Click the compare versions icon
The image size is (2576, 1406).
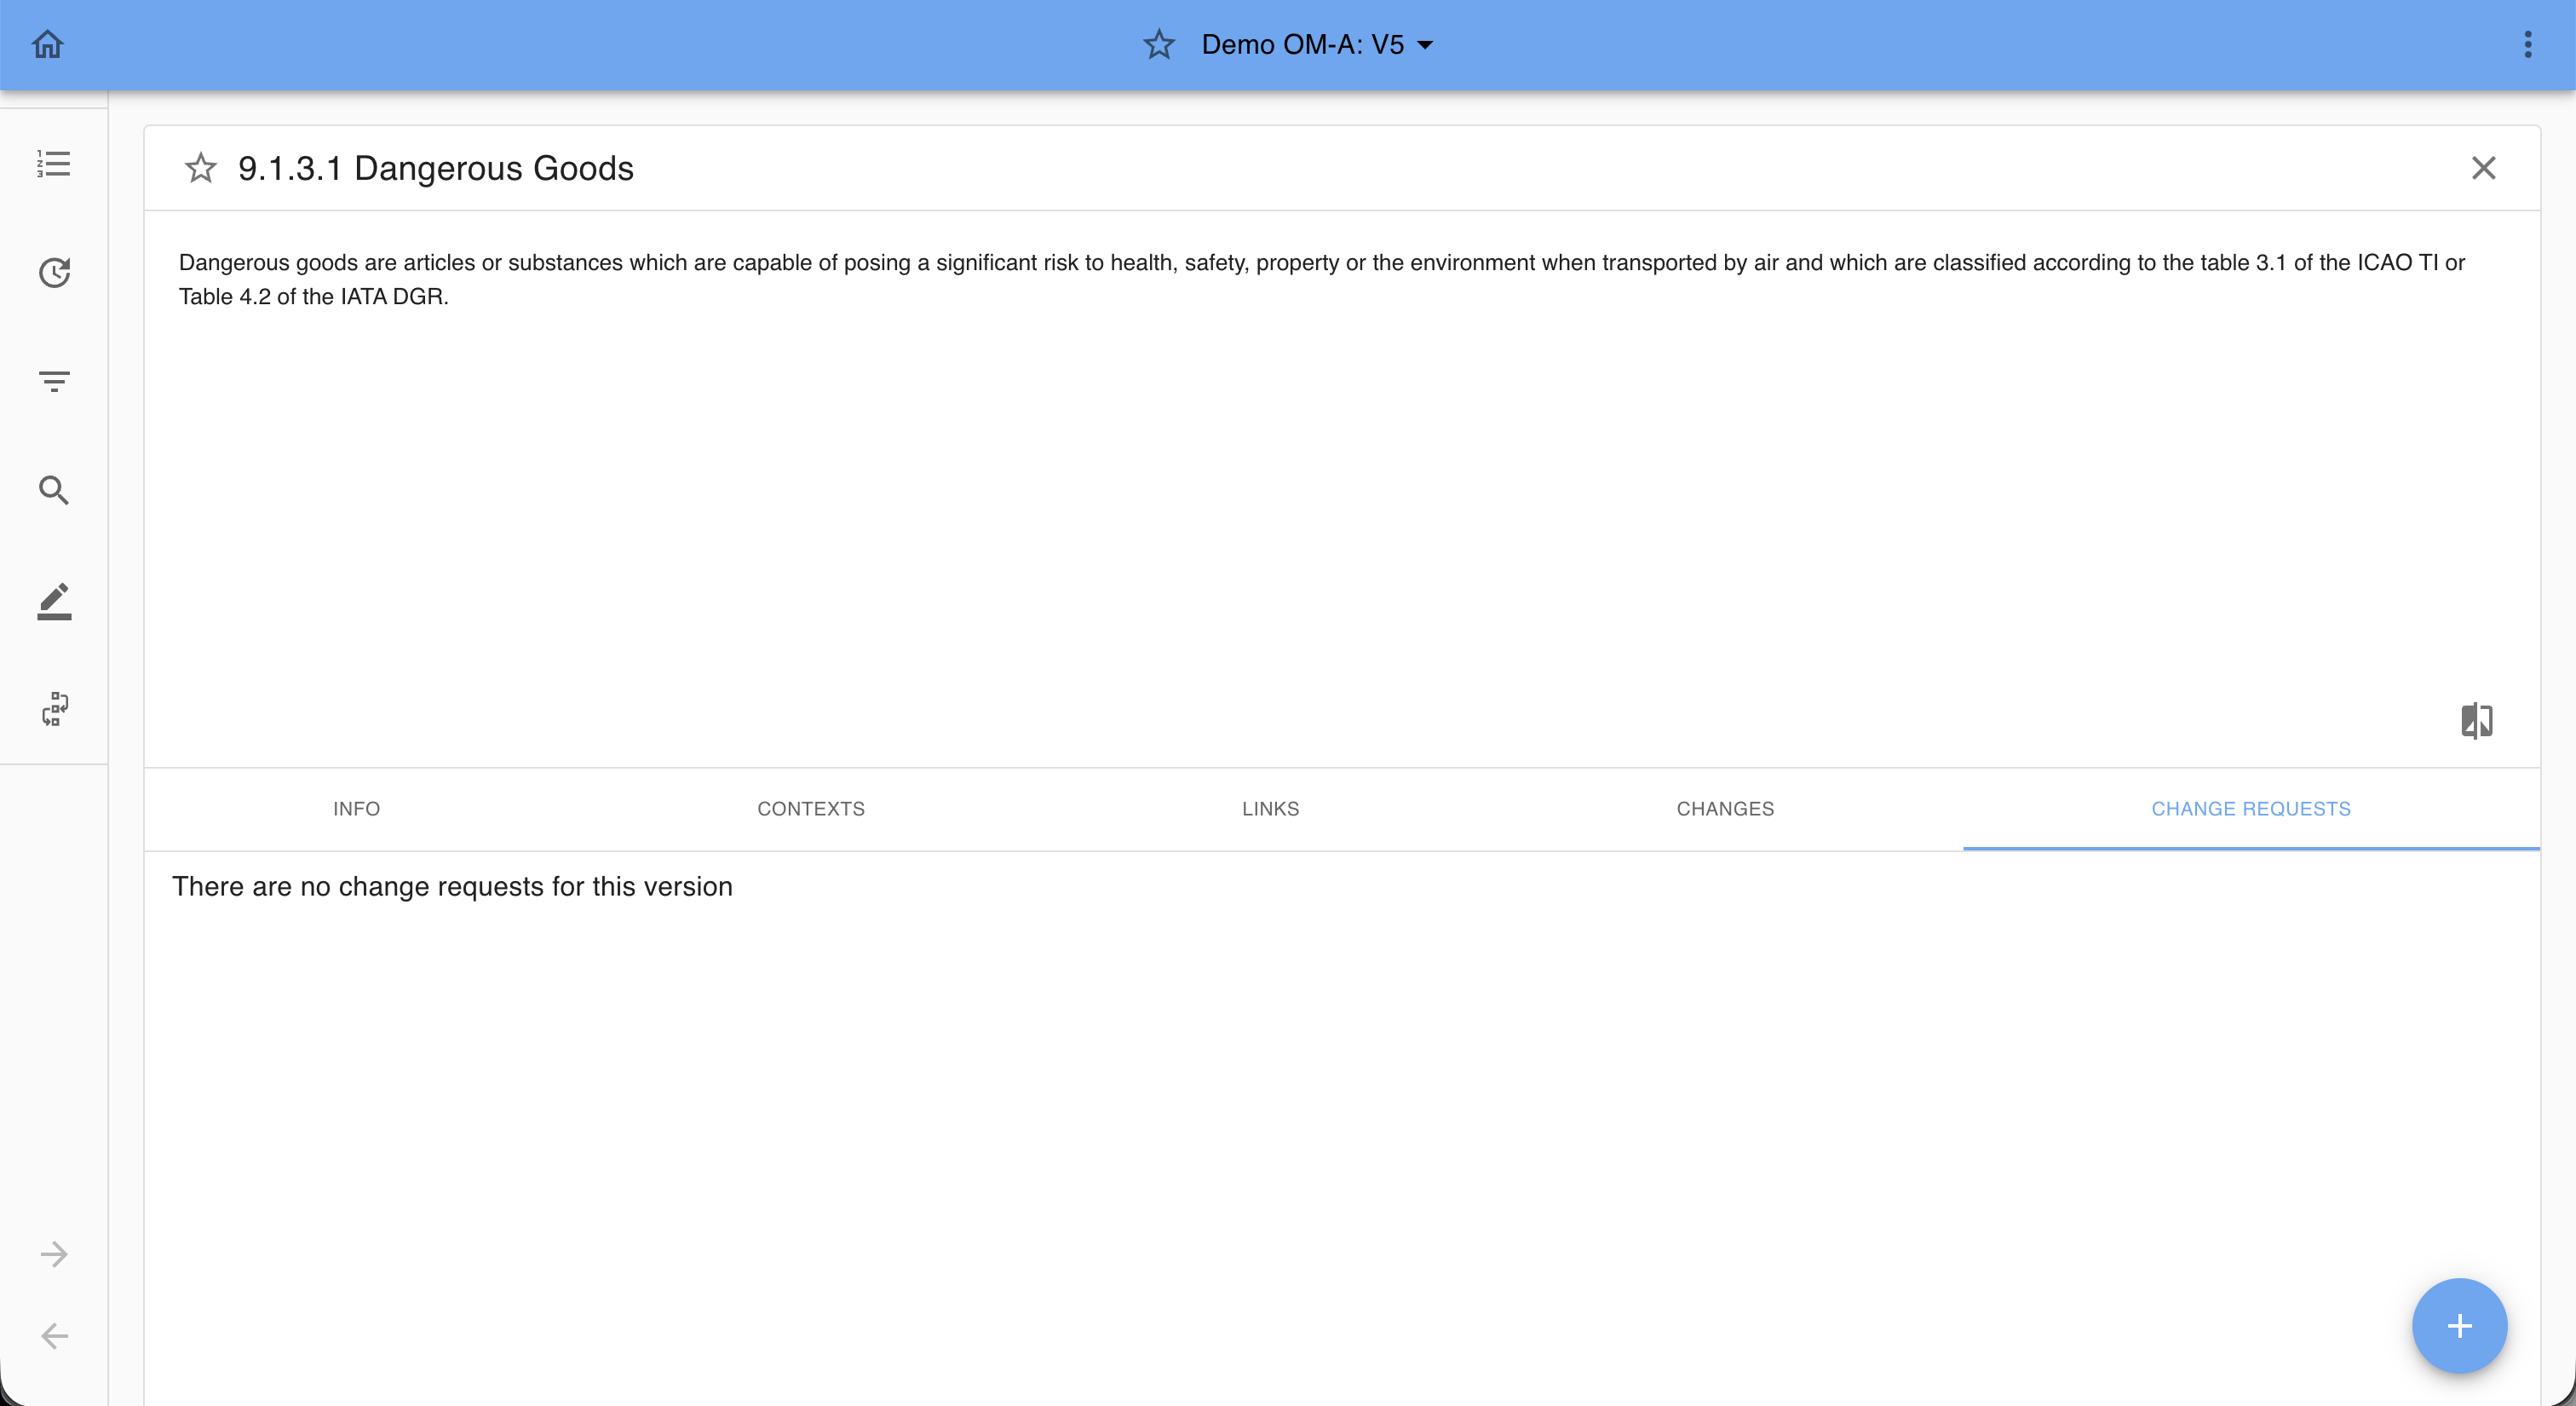(x=2476, y=720)
